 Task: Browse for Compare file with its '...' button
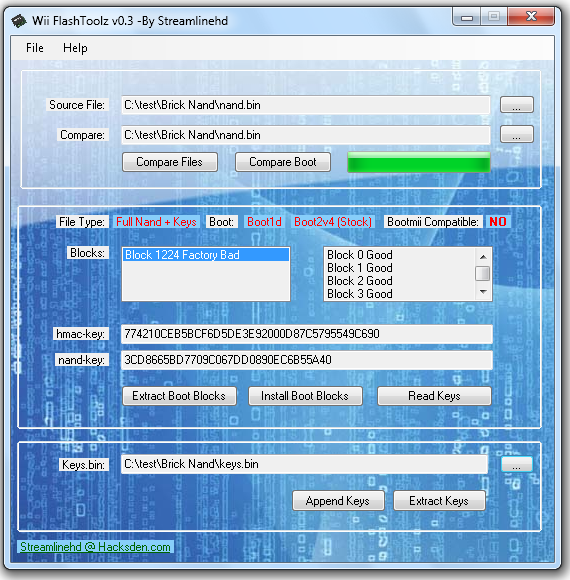point(517,134)
